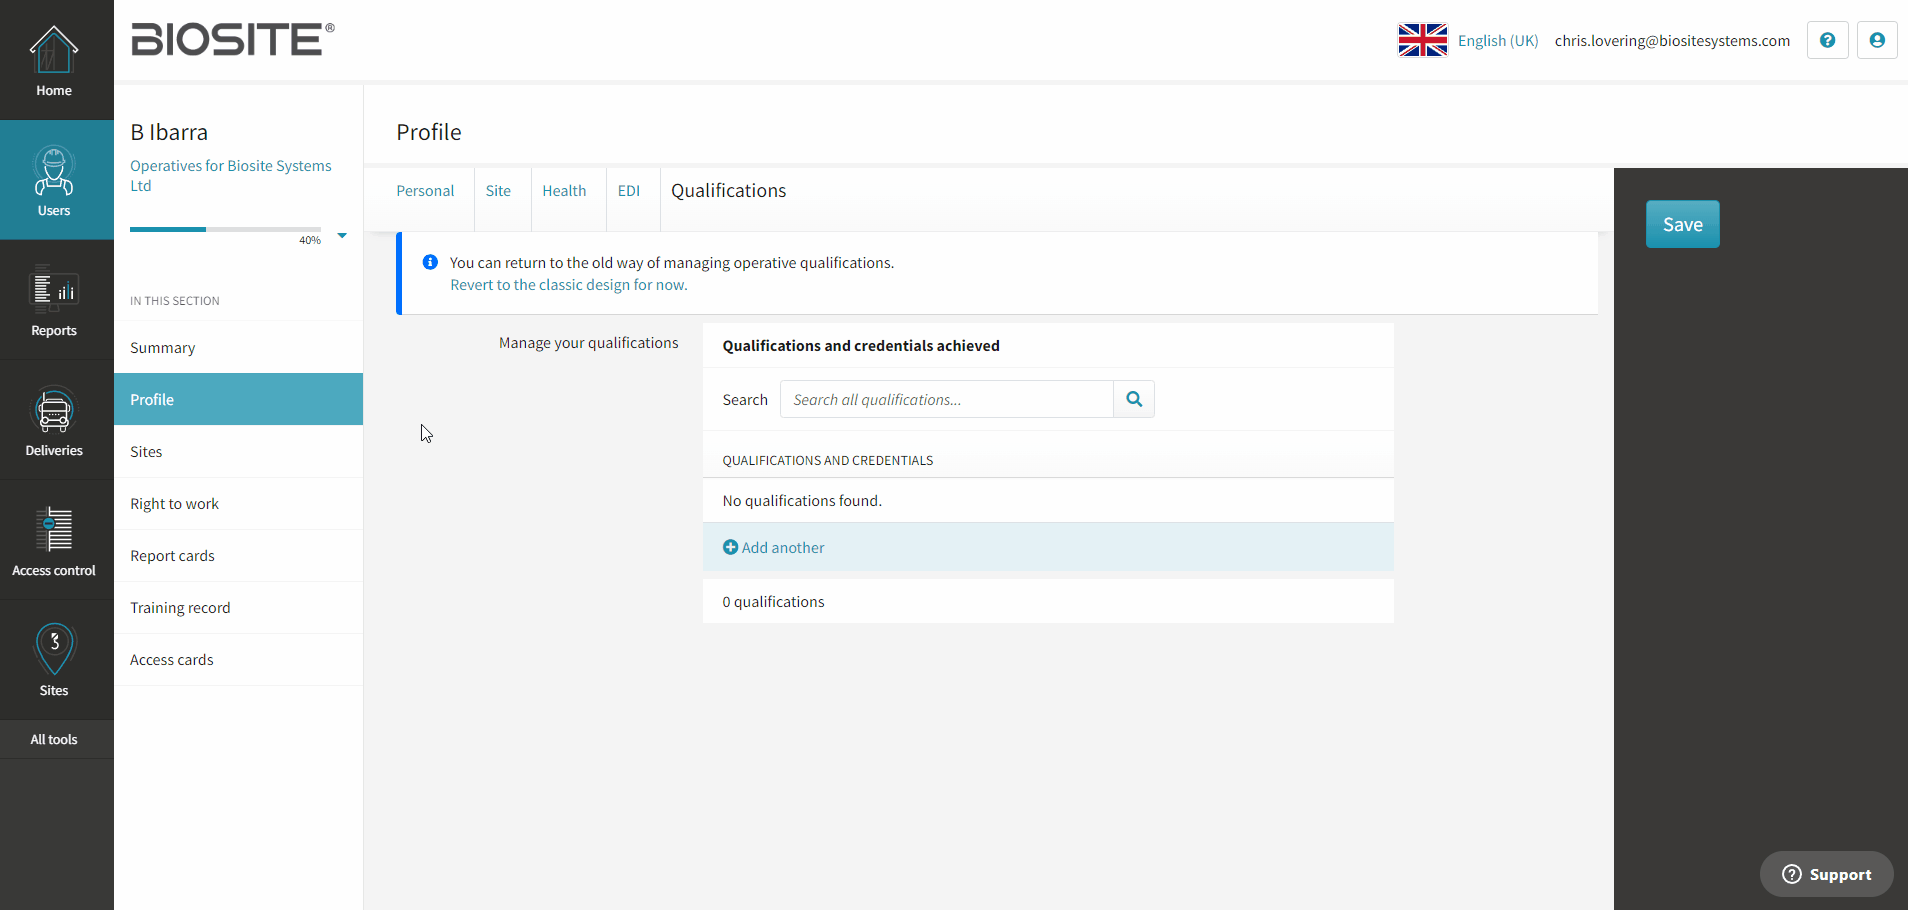1908x910 pixels.
Task: Click Revert to the classic design link
Action: 568,285
